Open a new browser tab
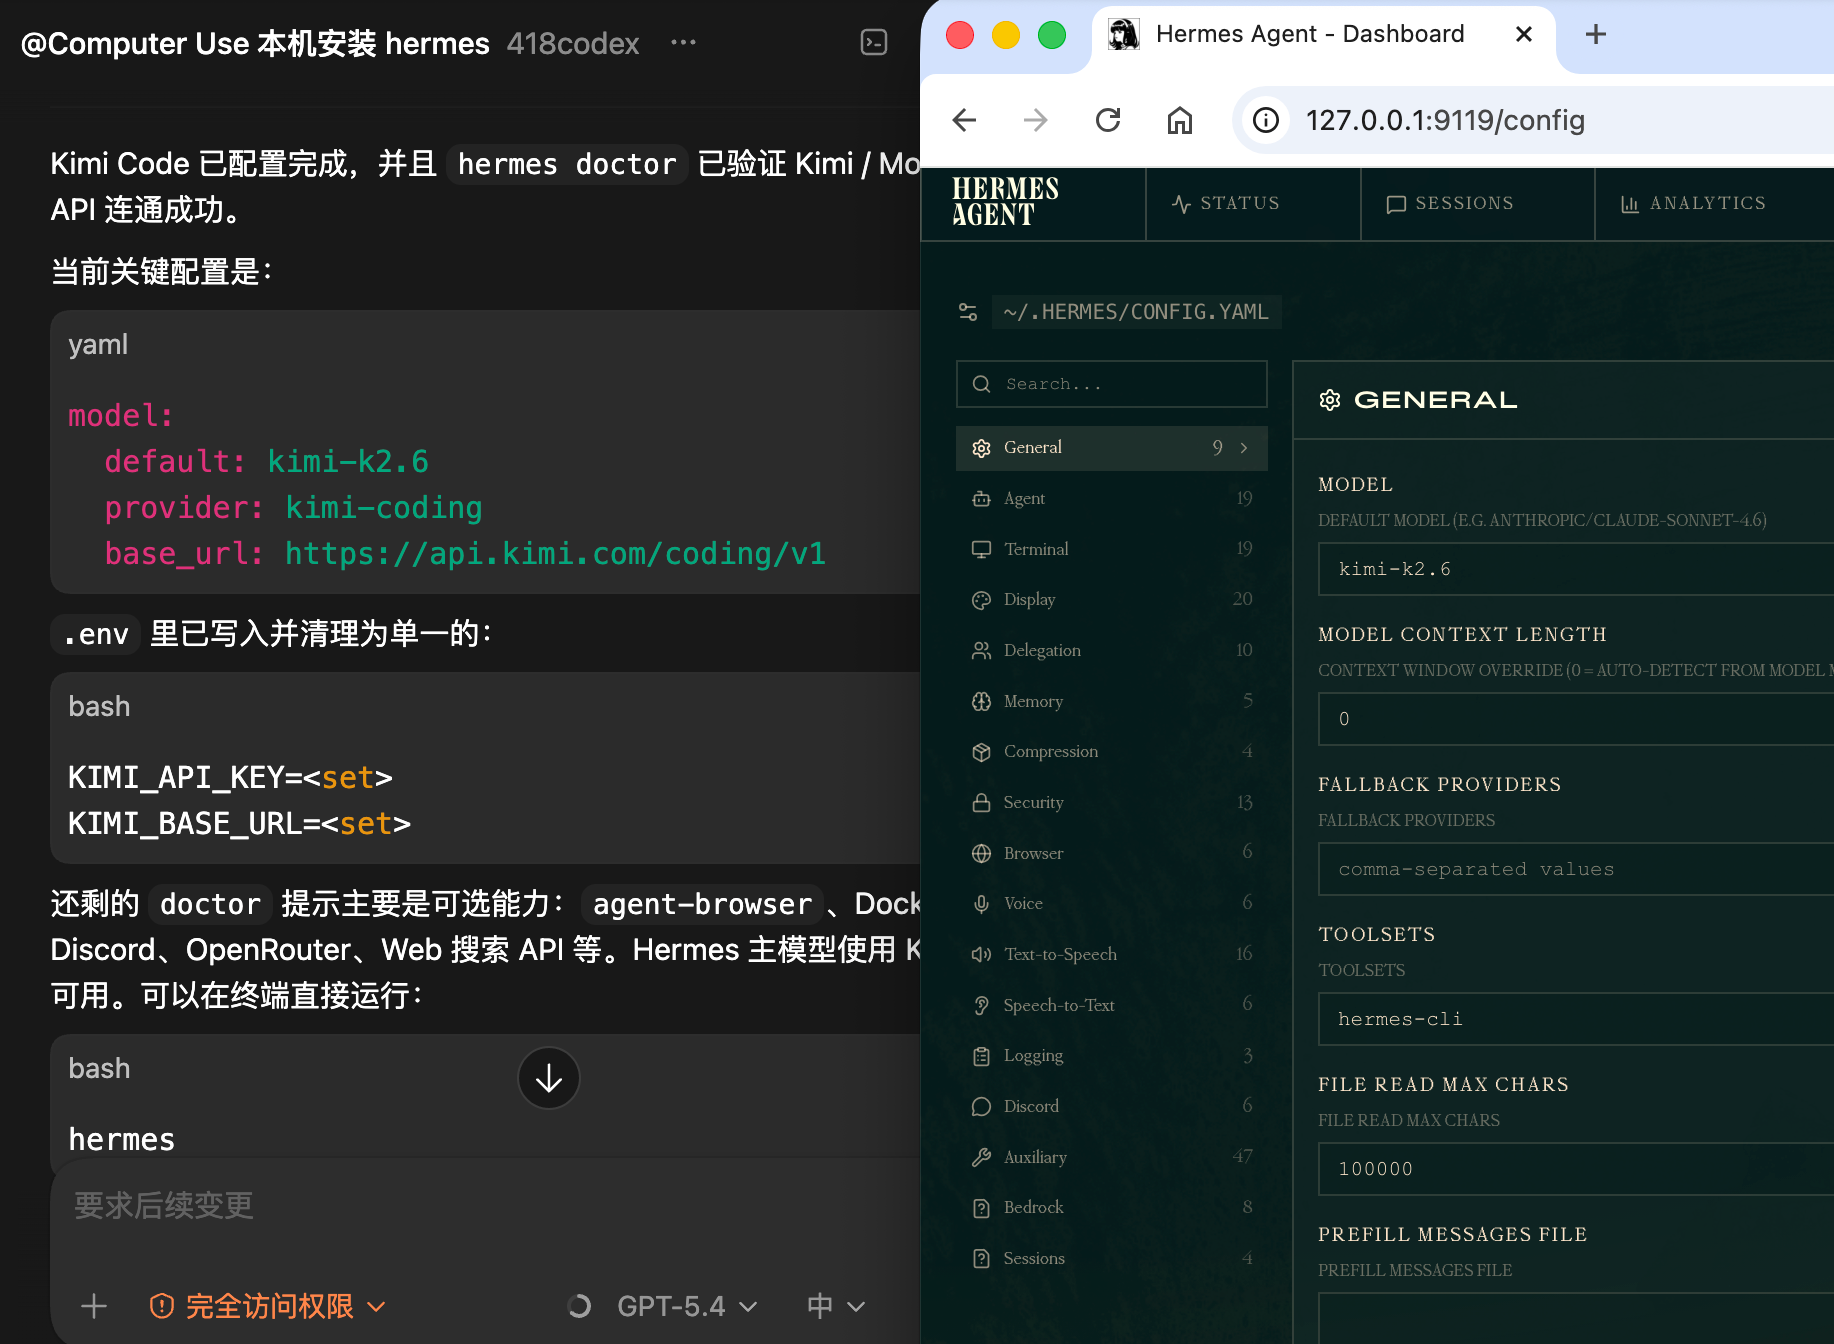The width and height of the screenshot is (1834, 1344). [x=1596, y=34]
